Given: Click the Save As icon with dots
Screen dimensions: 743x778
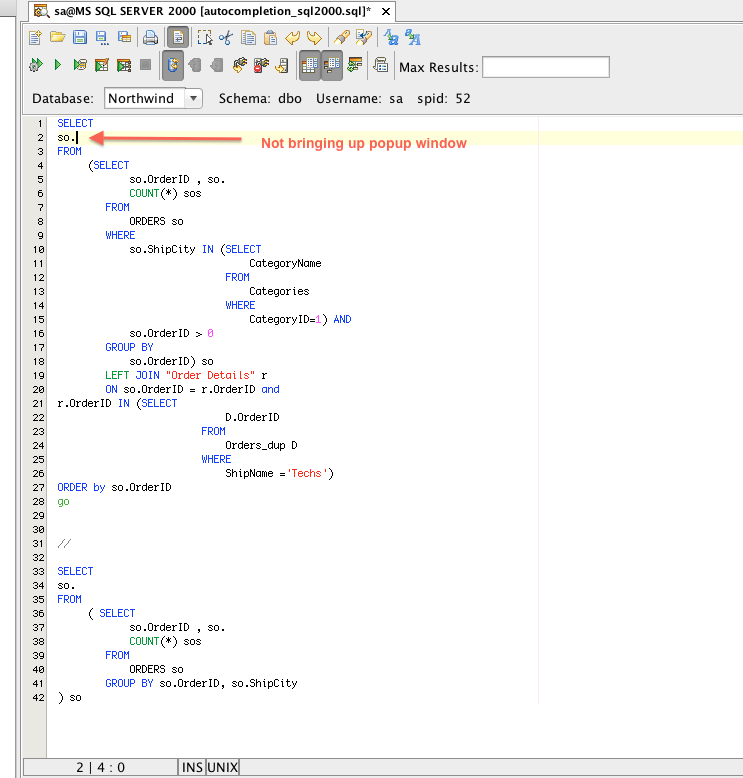Looking at the screenshot, I should point(102,38).
